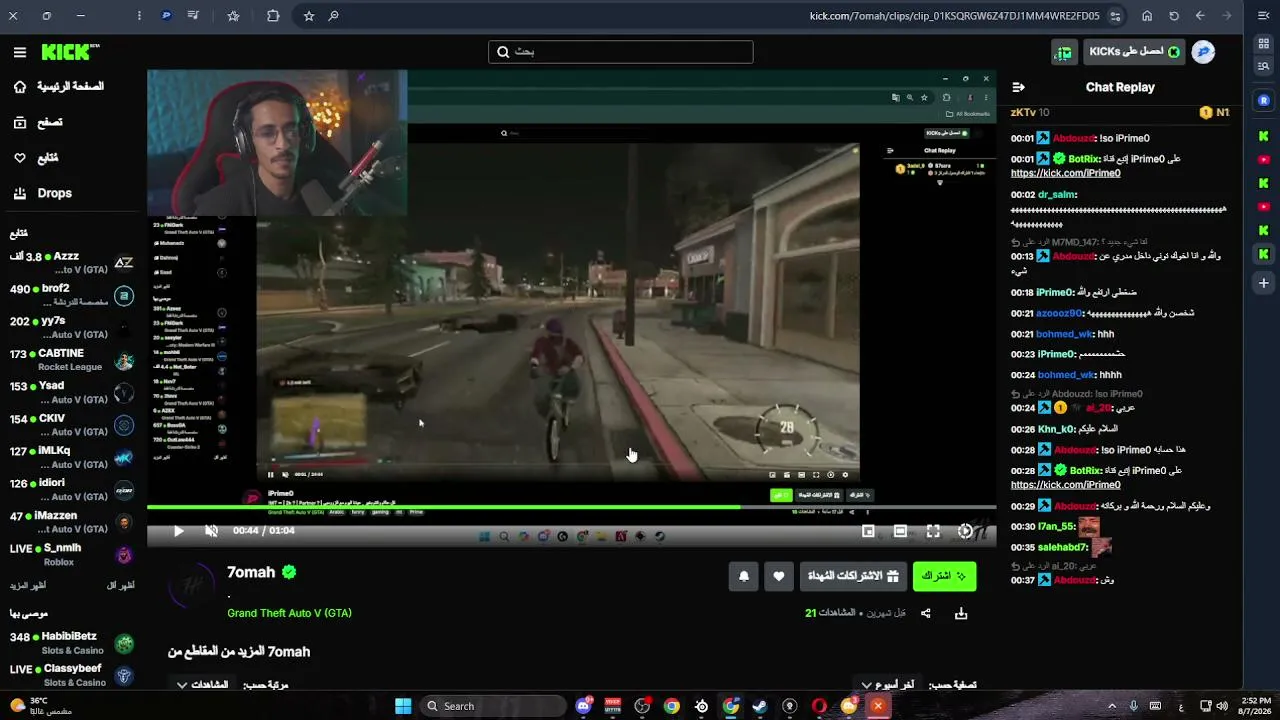
Task: Open the Get KICKs button
Action: [1134, 52]
